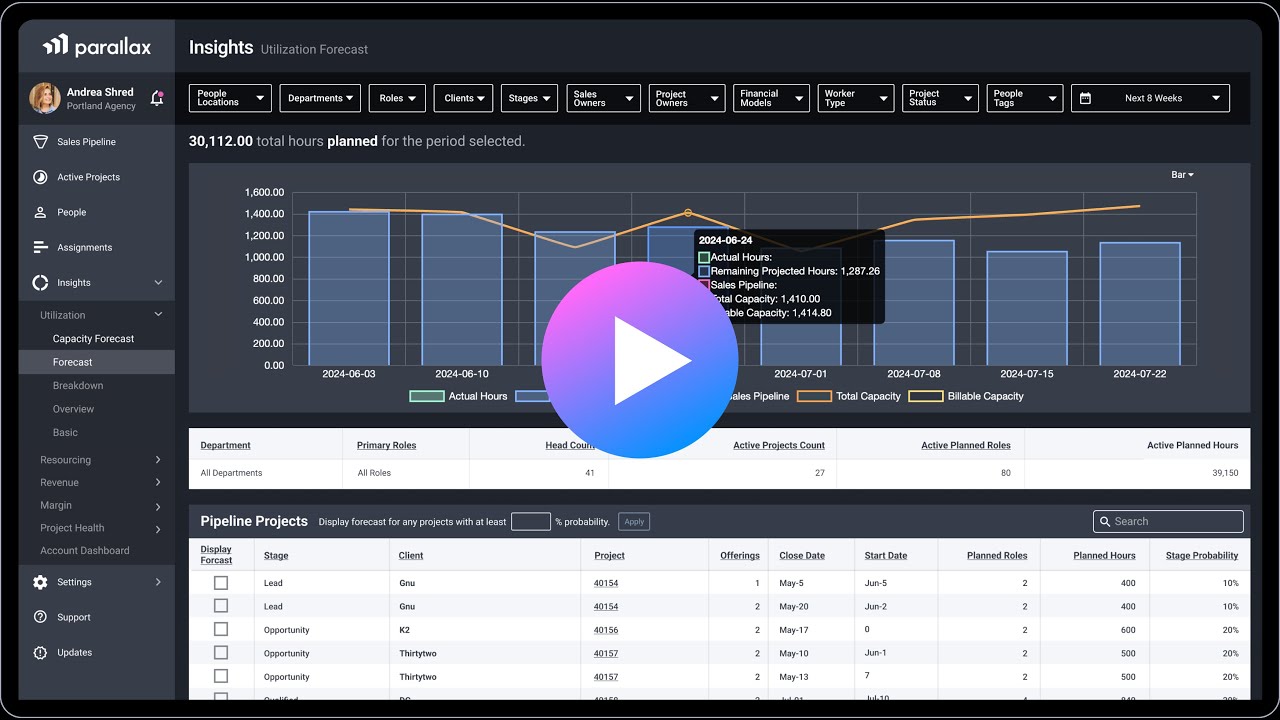1280x720 pixels.
Task: Click the Sales Pipeline funnel icon
Action: [40, 142]
